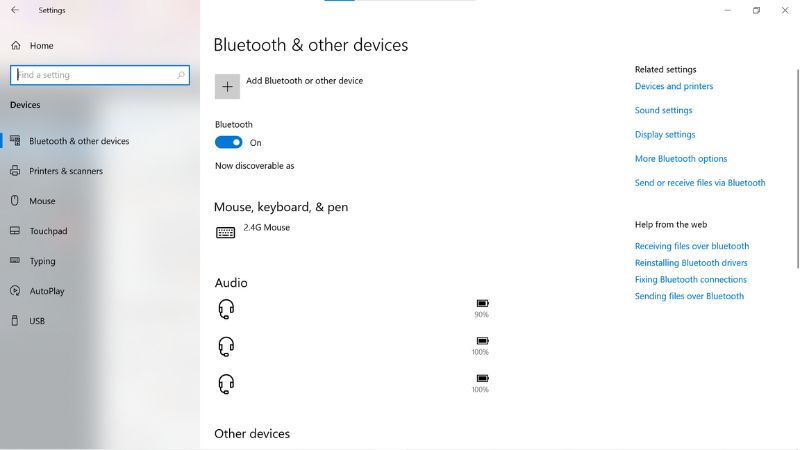The image size is (800, 450).
Task: Select the last headset device in Audio list
Action: (x=352, y=384)
